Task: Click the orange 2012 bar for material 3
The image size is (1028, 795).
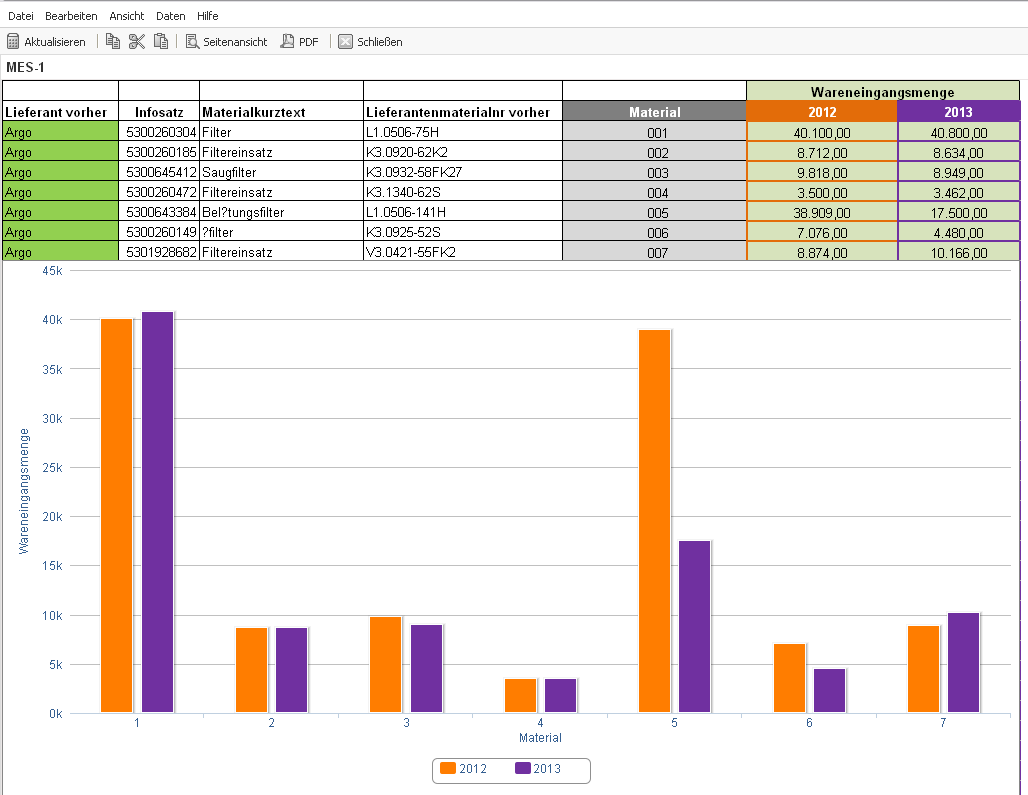Action: click(386, 665)
